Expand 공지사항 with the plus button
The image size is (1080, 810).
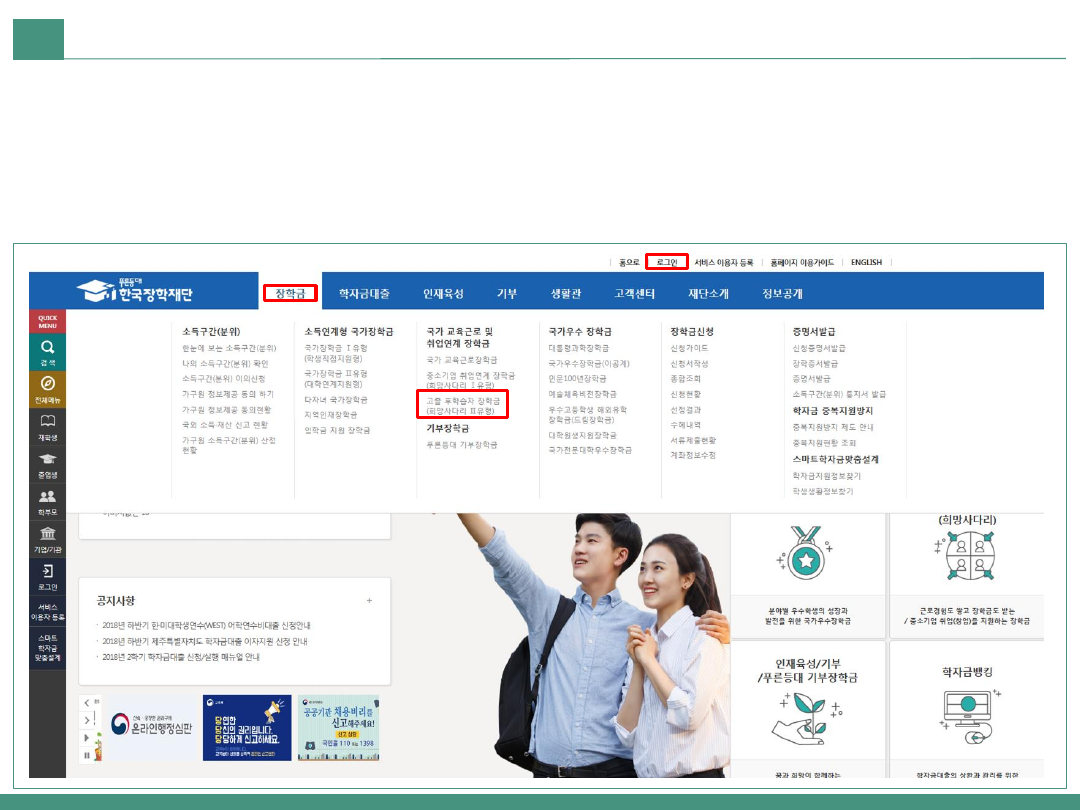(x=369, y=601)
